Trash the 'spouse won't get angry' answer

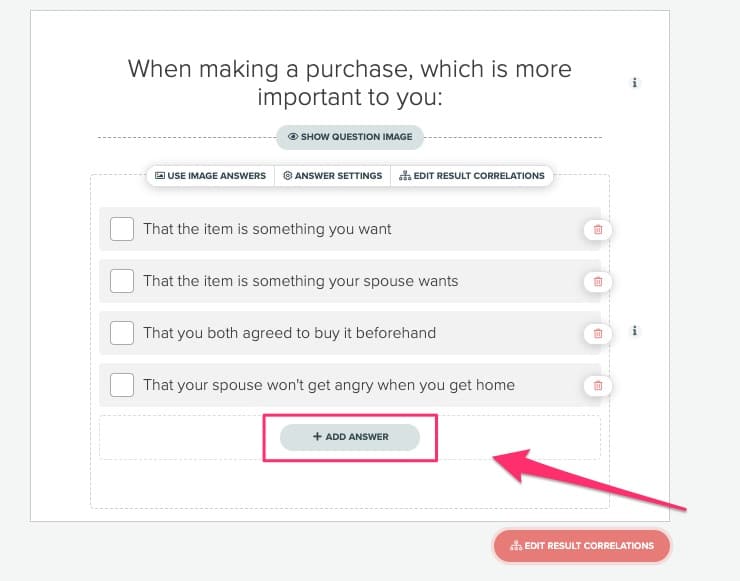coord(598,385)
